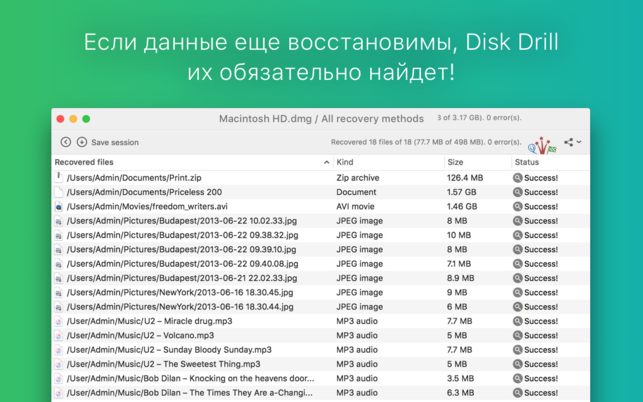643x402 pixels.
Task: Sort by Kind column header
Action: 345,162
